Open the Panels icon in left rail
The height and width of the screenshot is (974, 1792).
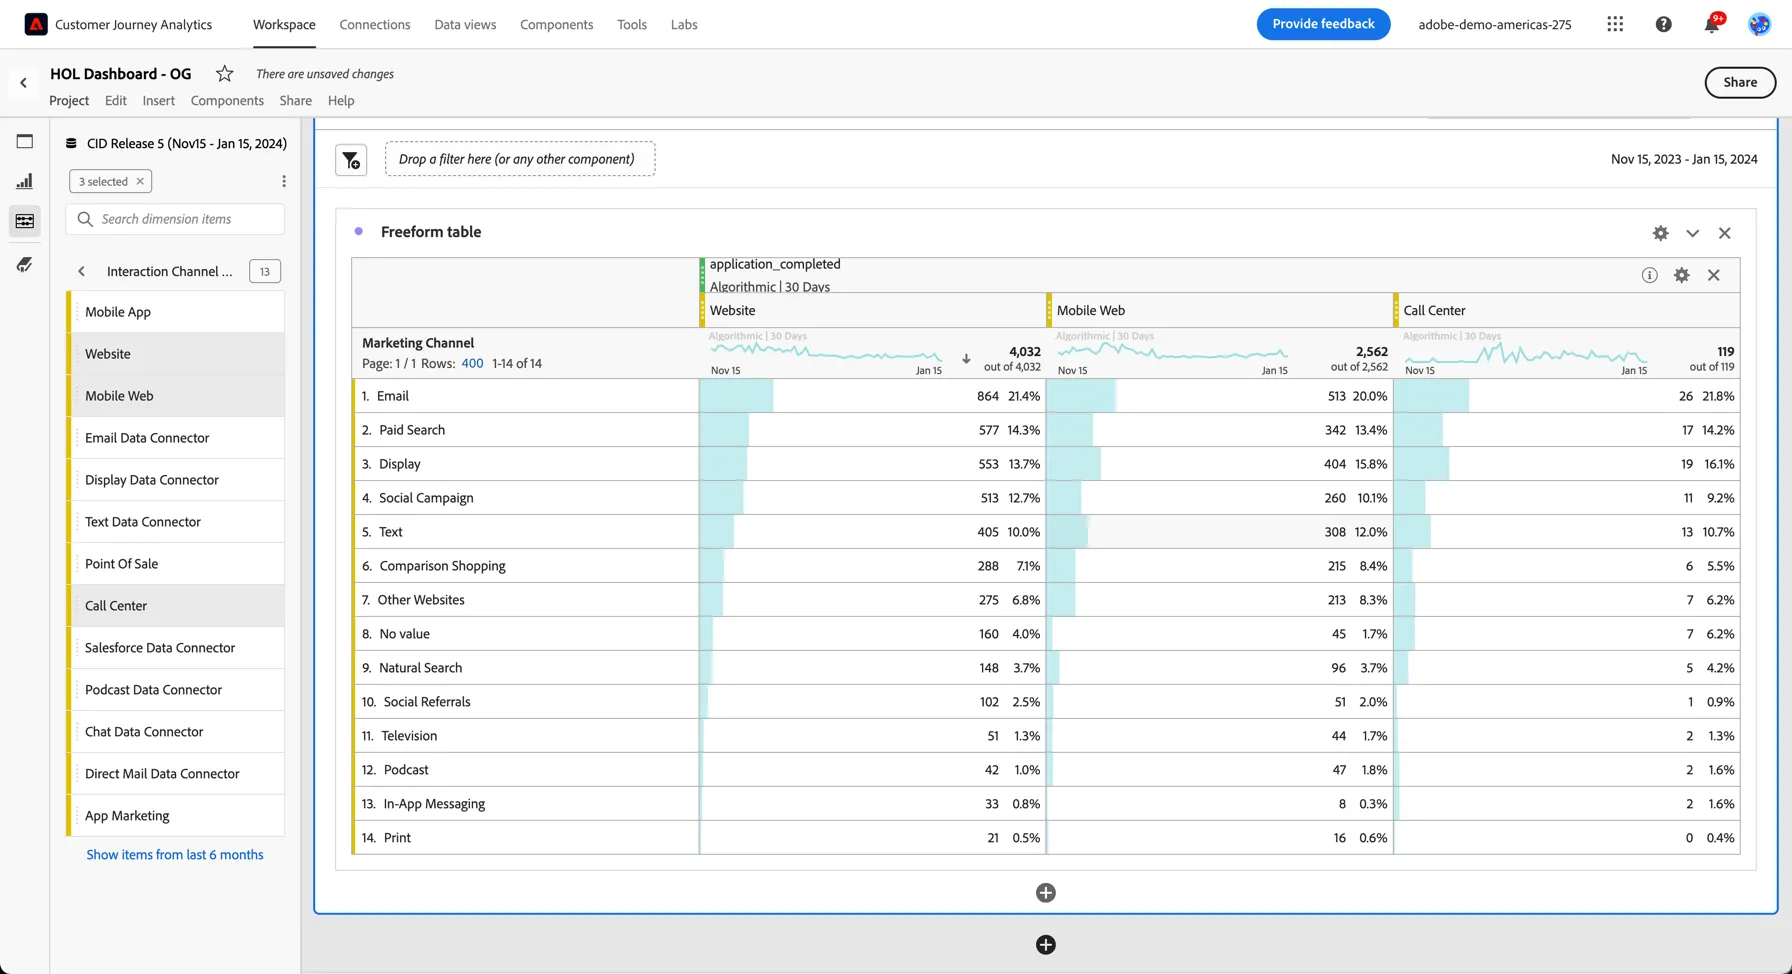pos(25,141)
